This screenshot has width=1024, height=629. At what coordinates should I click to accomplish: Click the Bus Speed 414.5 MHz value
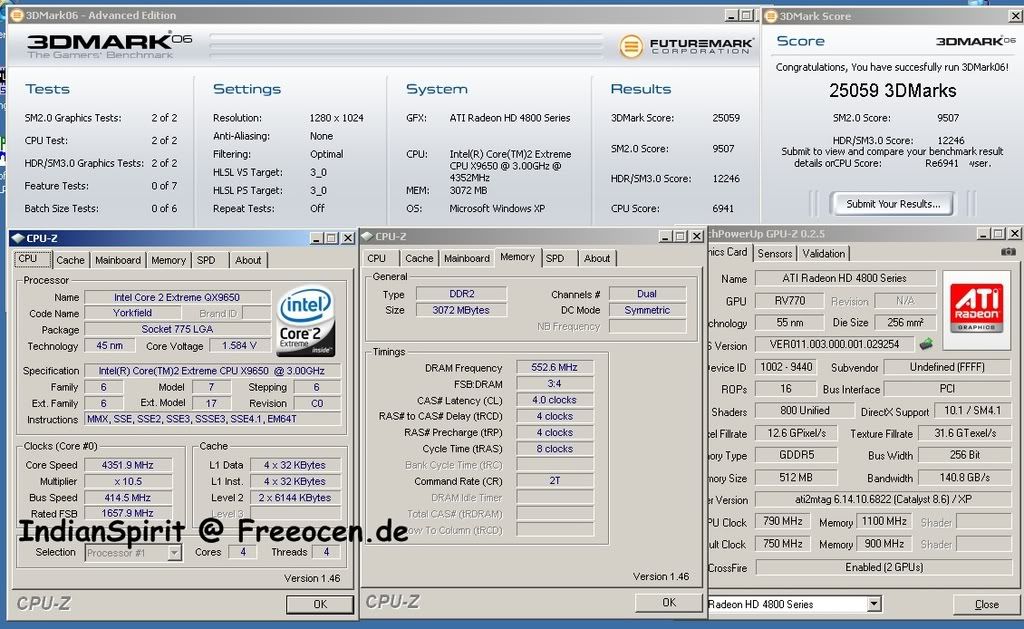(x=127, y=498)
